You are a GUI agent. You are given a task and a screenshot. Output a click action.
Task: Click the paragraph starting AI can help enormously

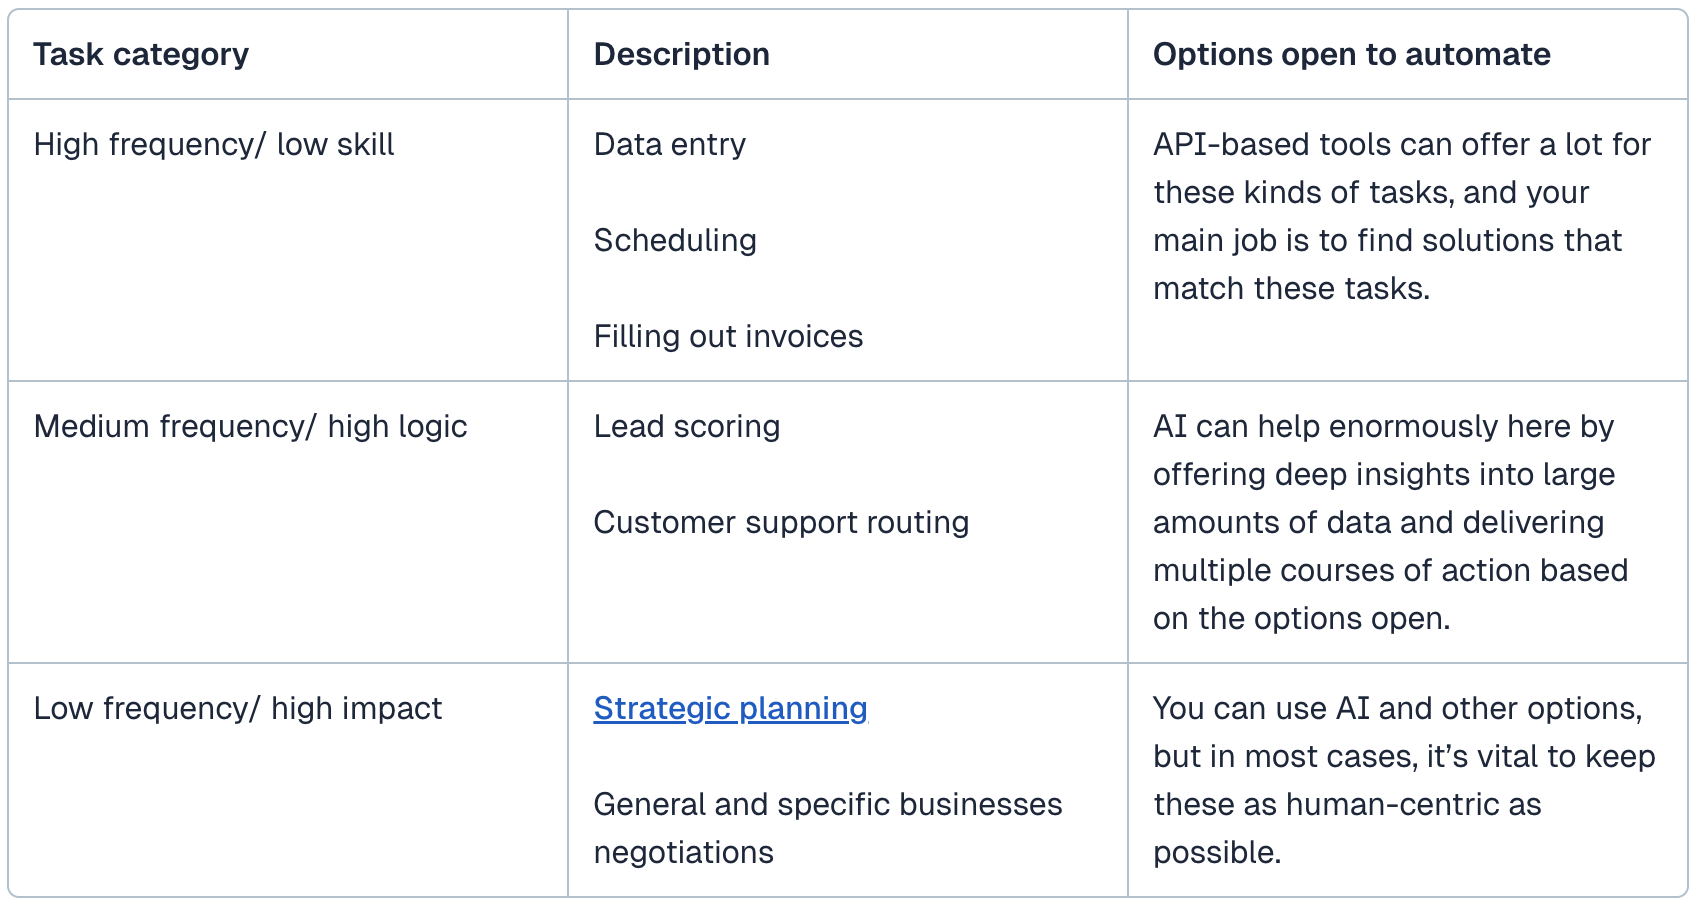point(1390,522)
